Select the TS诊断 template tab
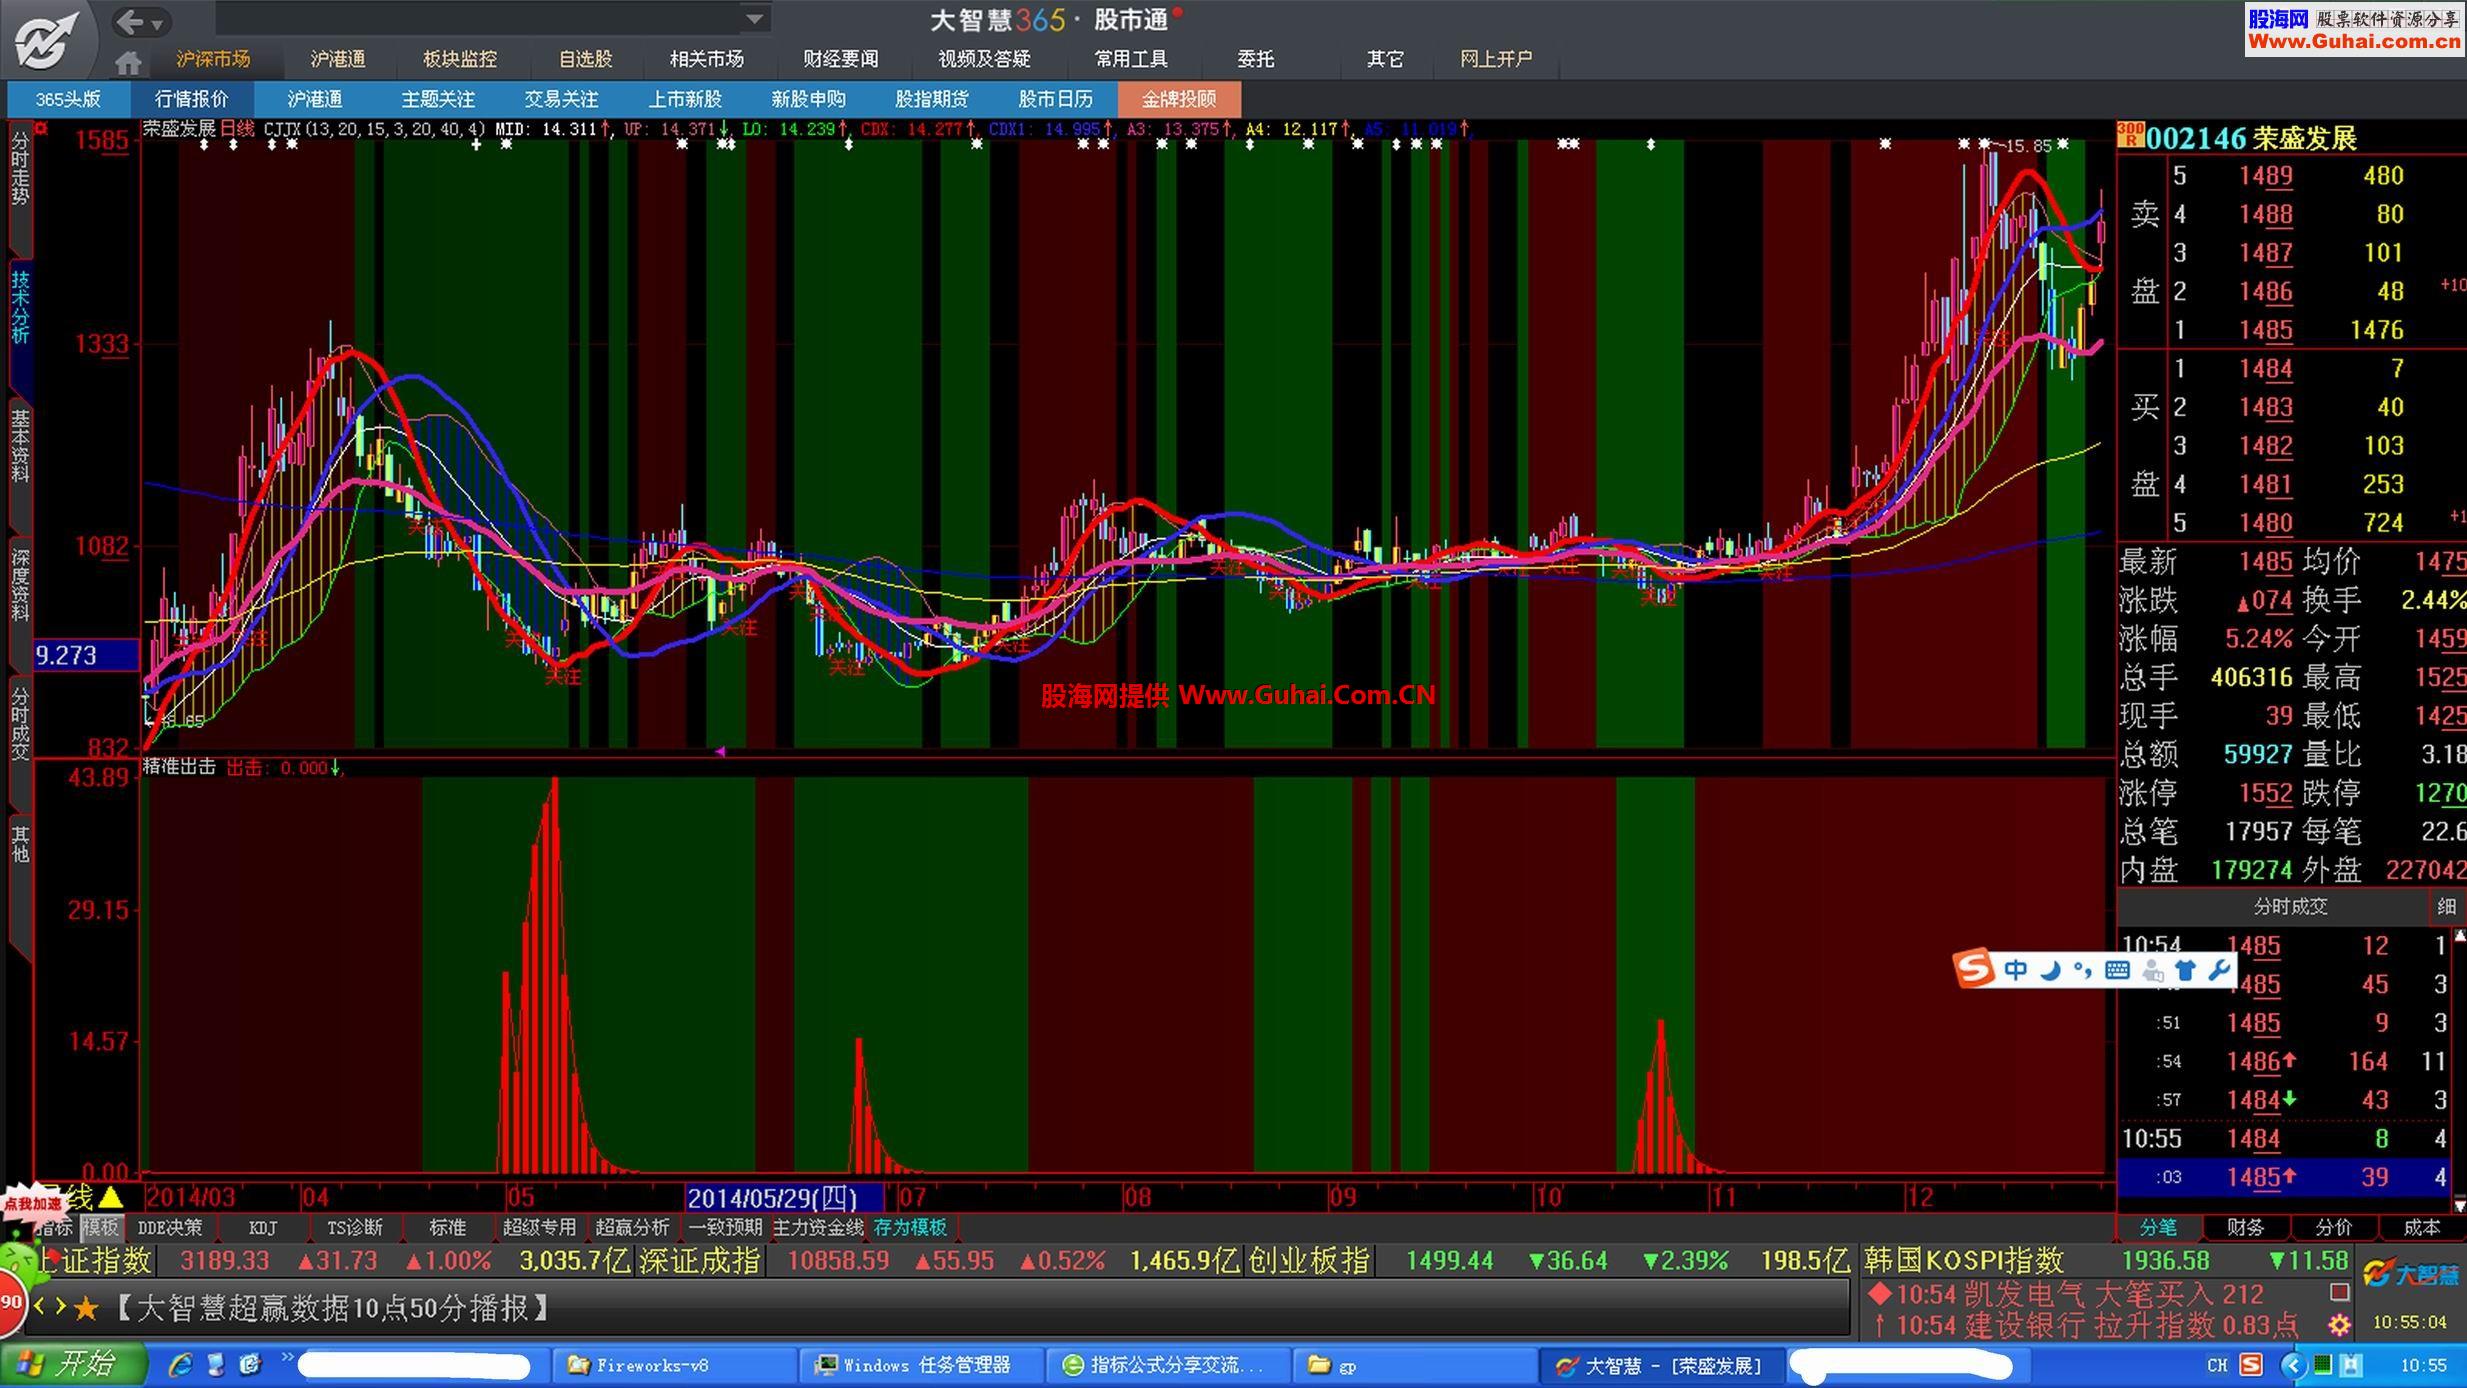2467x1388 pixels. [355, 1227]
